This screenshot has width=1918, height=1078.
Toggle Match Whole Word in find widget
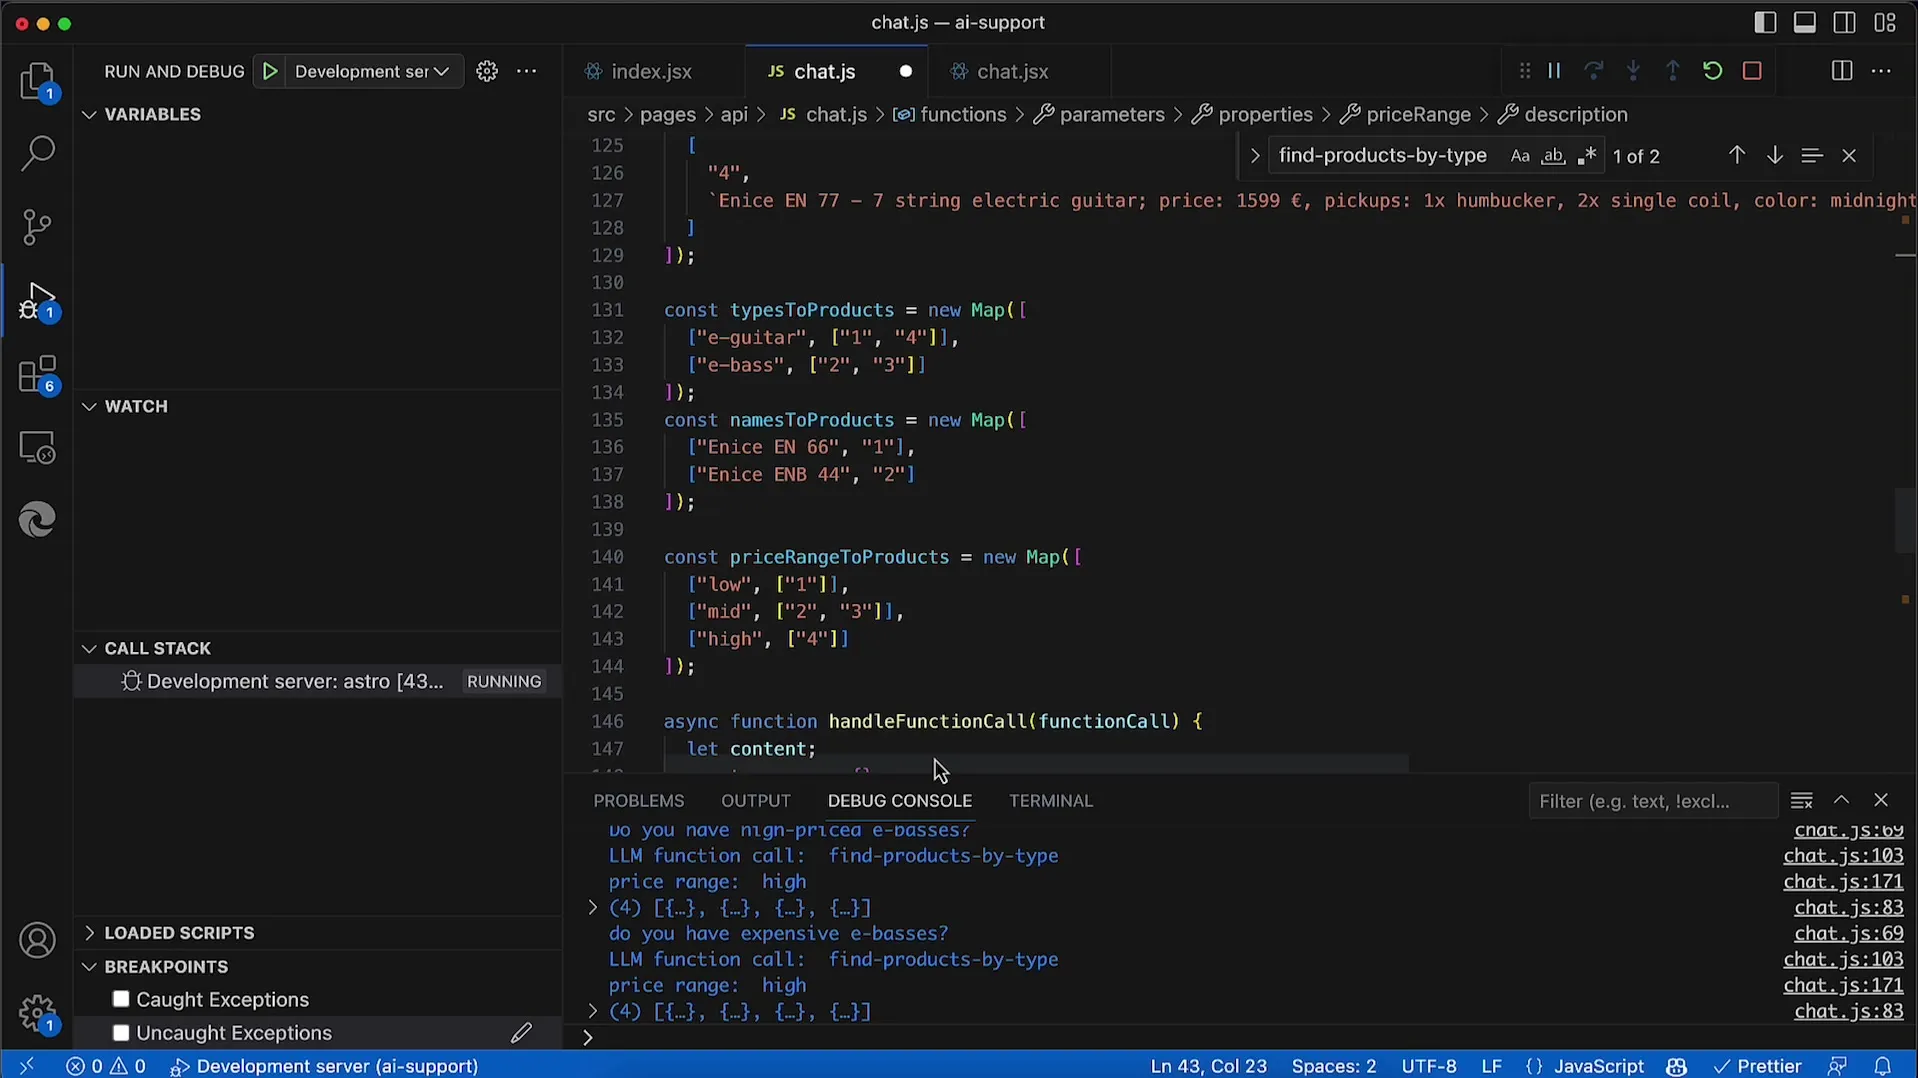coord(1553,156)
